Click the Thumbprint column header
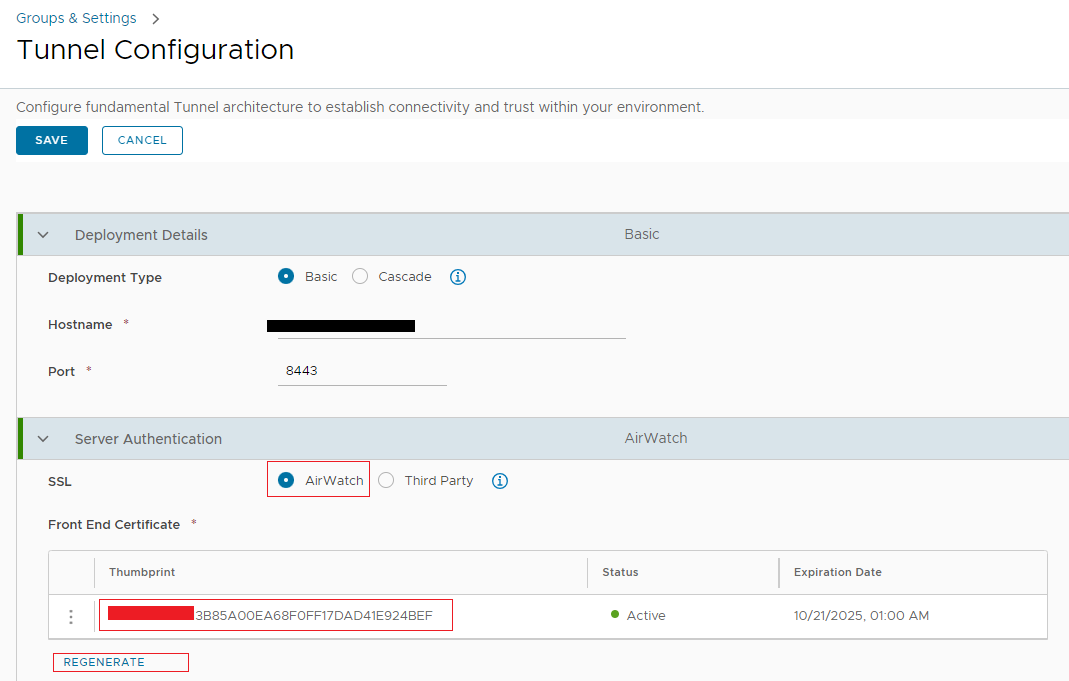Image resolution: width=1069 pixels, height=681 pixels. click(x=141, y=572)
